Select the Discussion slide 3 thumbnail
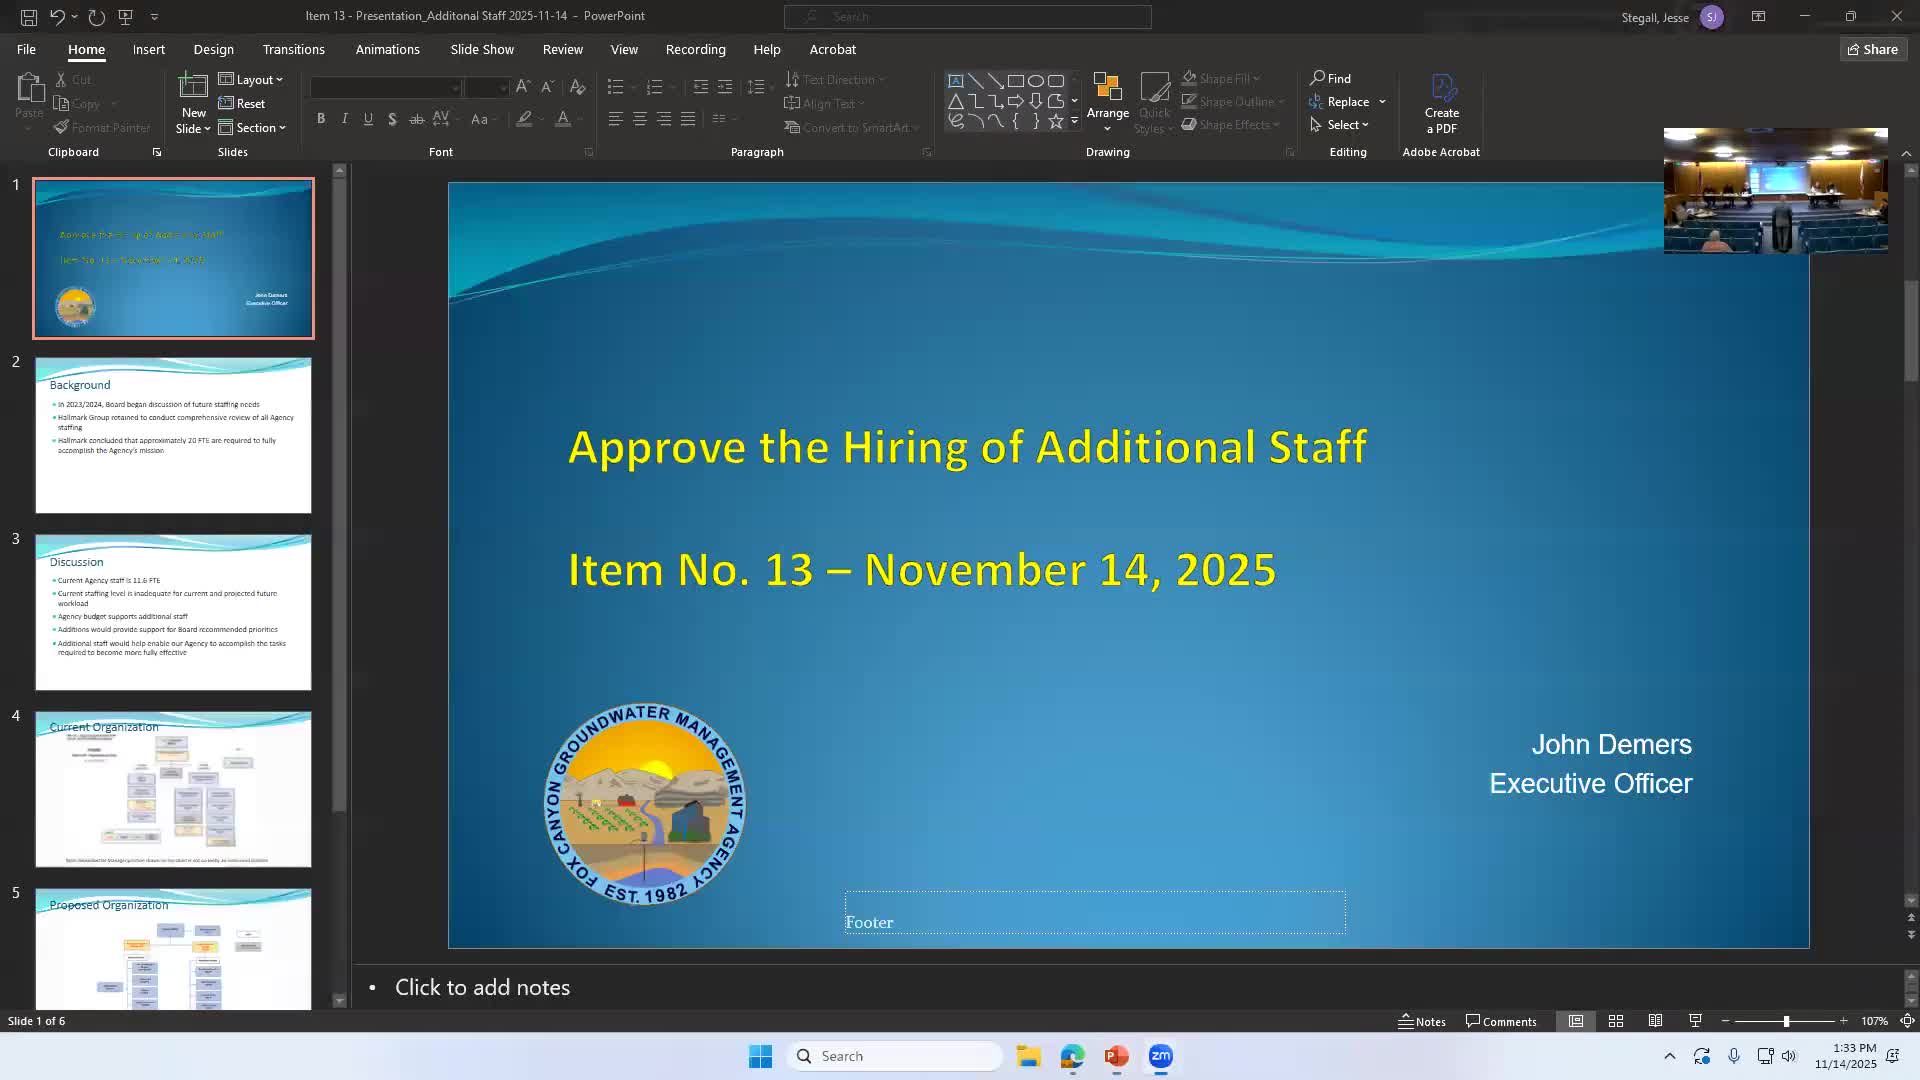The height and width of the screenshot is (1080, 1920). (x=173, y=612)
